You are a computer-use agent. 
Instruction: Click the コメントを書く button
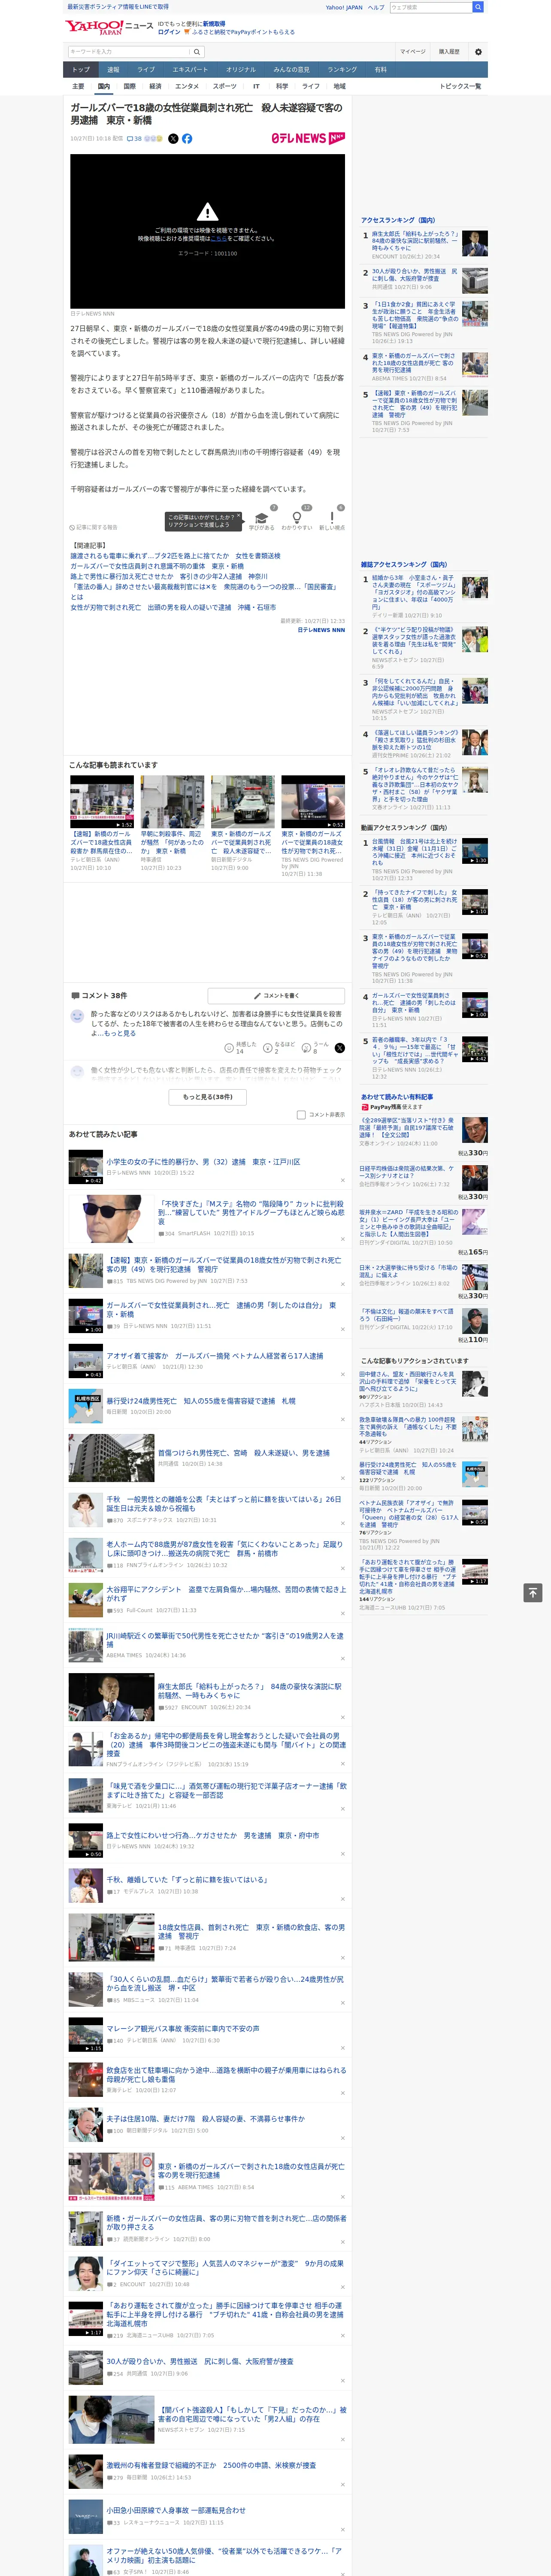coord(277,995)
